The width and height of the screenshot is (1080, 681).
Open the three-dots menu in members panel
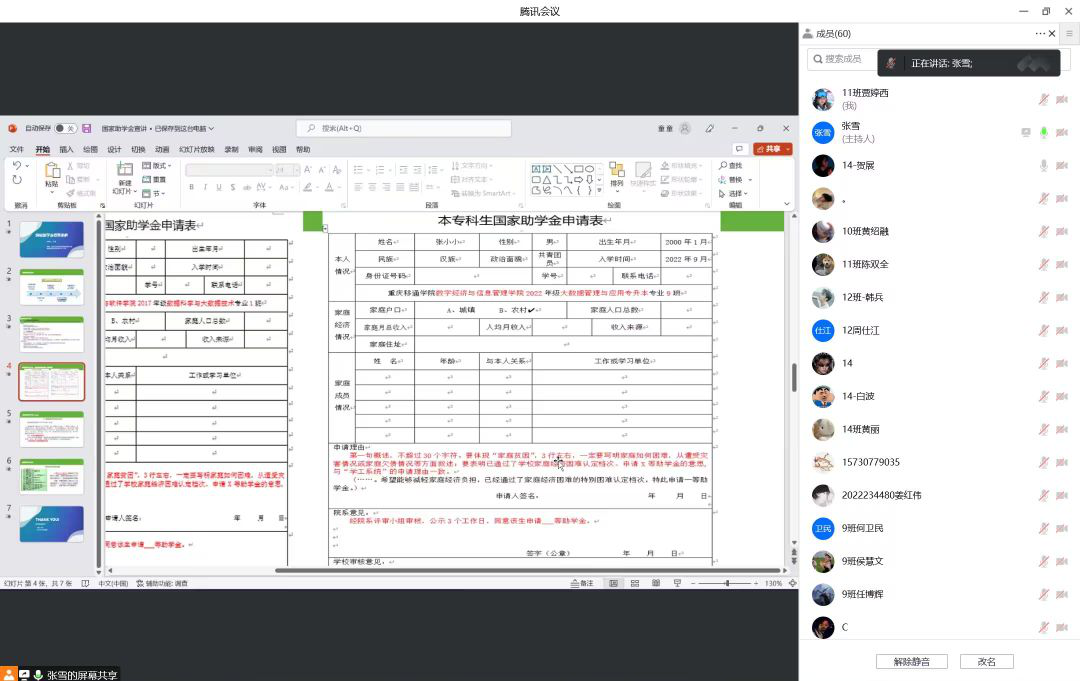tap(1040, 34)
